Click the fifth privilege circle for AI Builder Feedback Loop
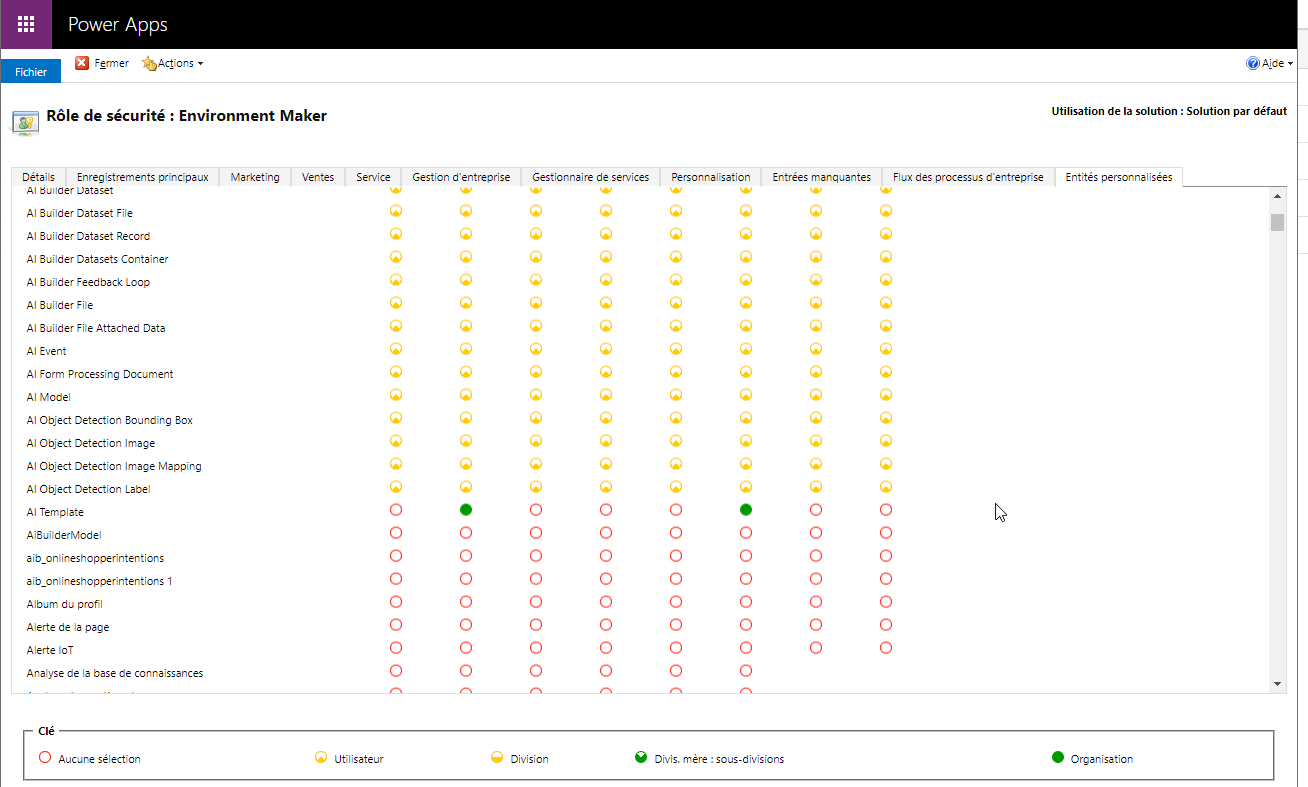1308x787 pixels. click(x=676, y=280)
